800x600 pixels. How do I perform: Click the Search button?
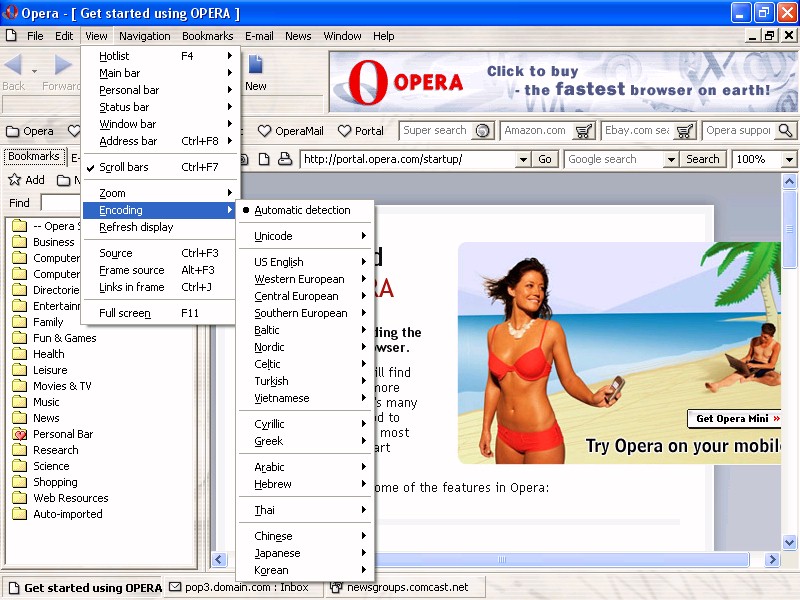(703, 159)
